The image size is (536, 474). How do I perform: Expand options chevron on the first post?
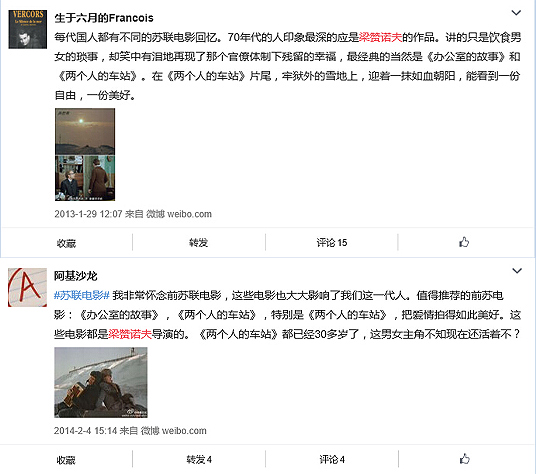(x=516, y=13)
